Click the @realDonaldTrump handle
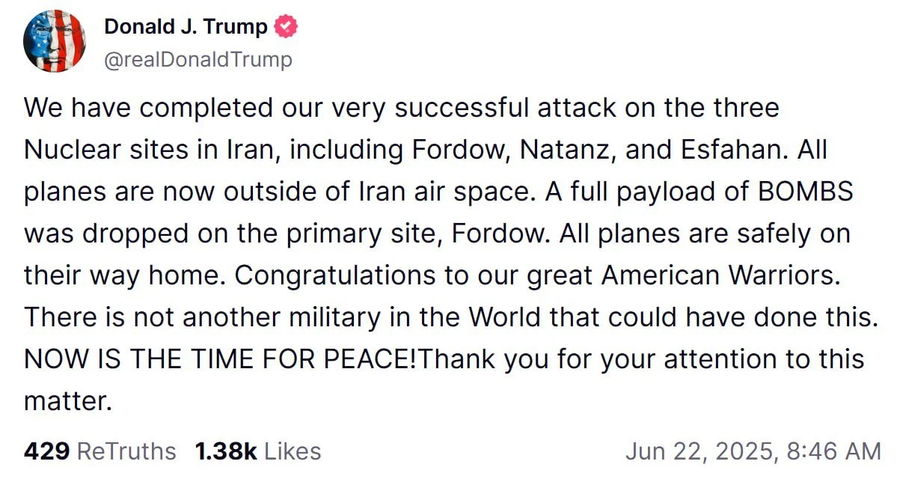Image resolution: width=900 pixels, height=479 pixels. 198,60
